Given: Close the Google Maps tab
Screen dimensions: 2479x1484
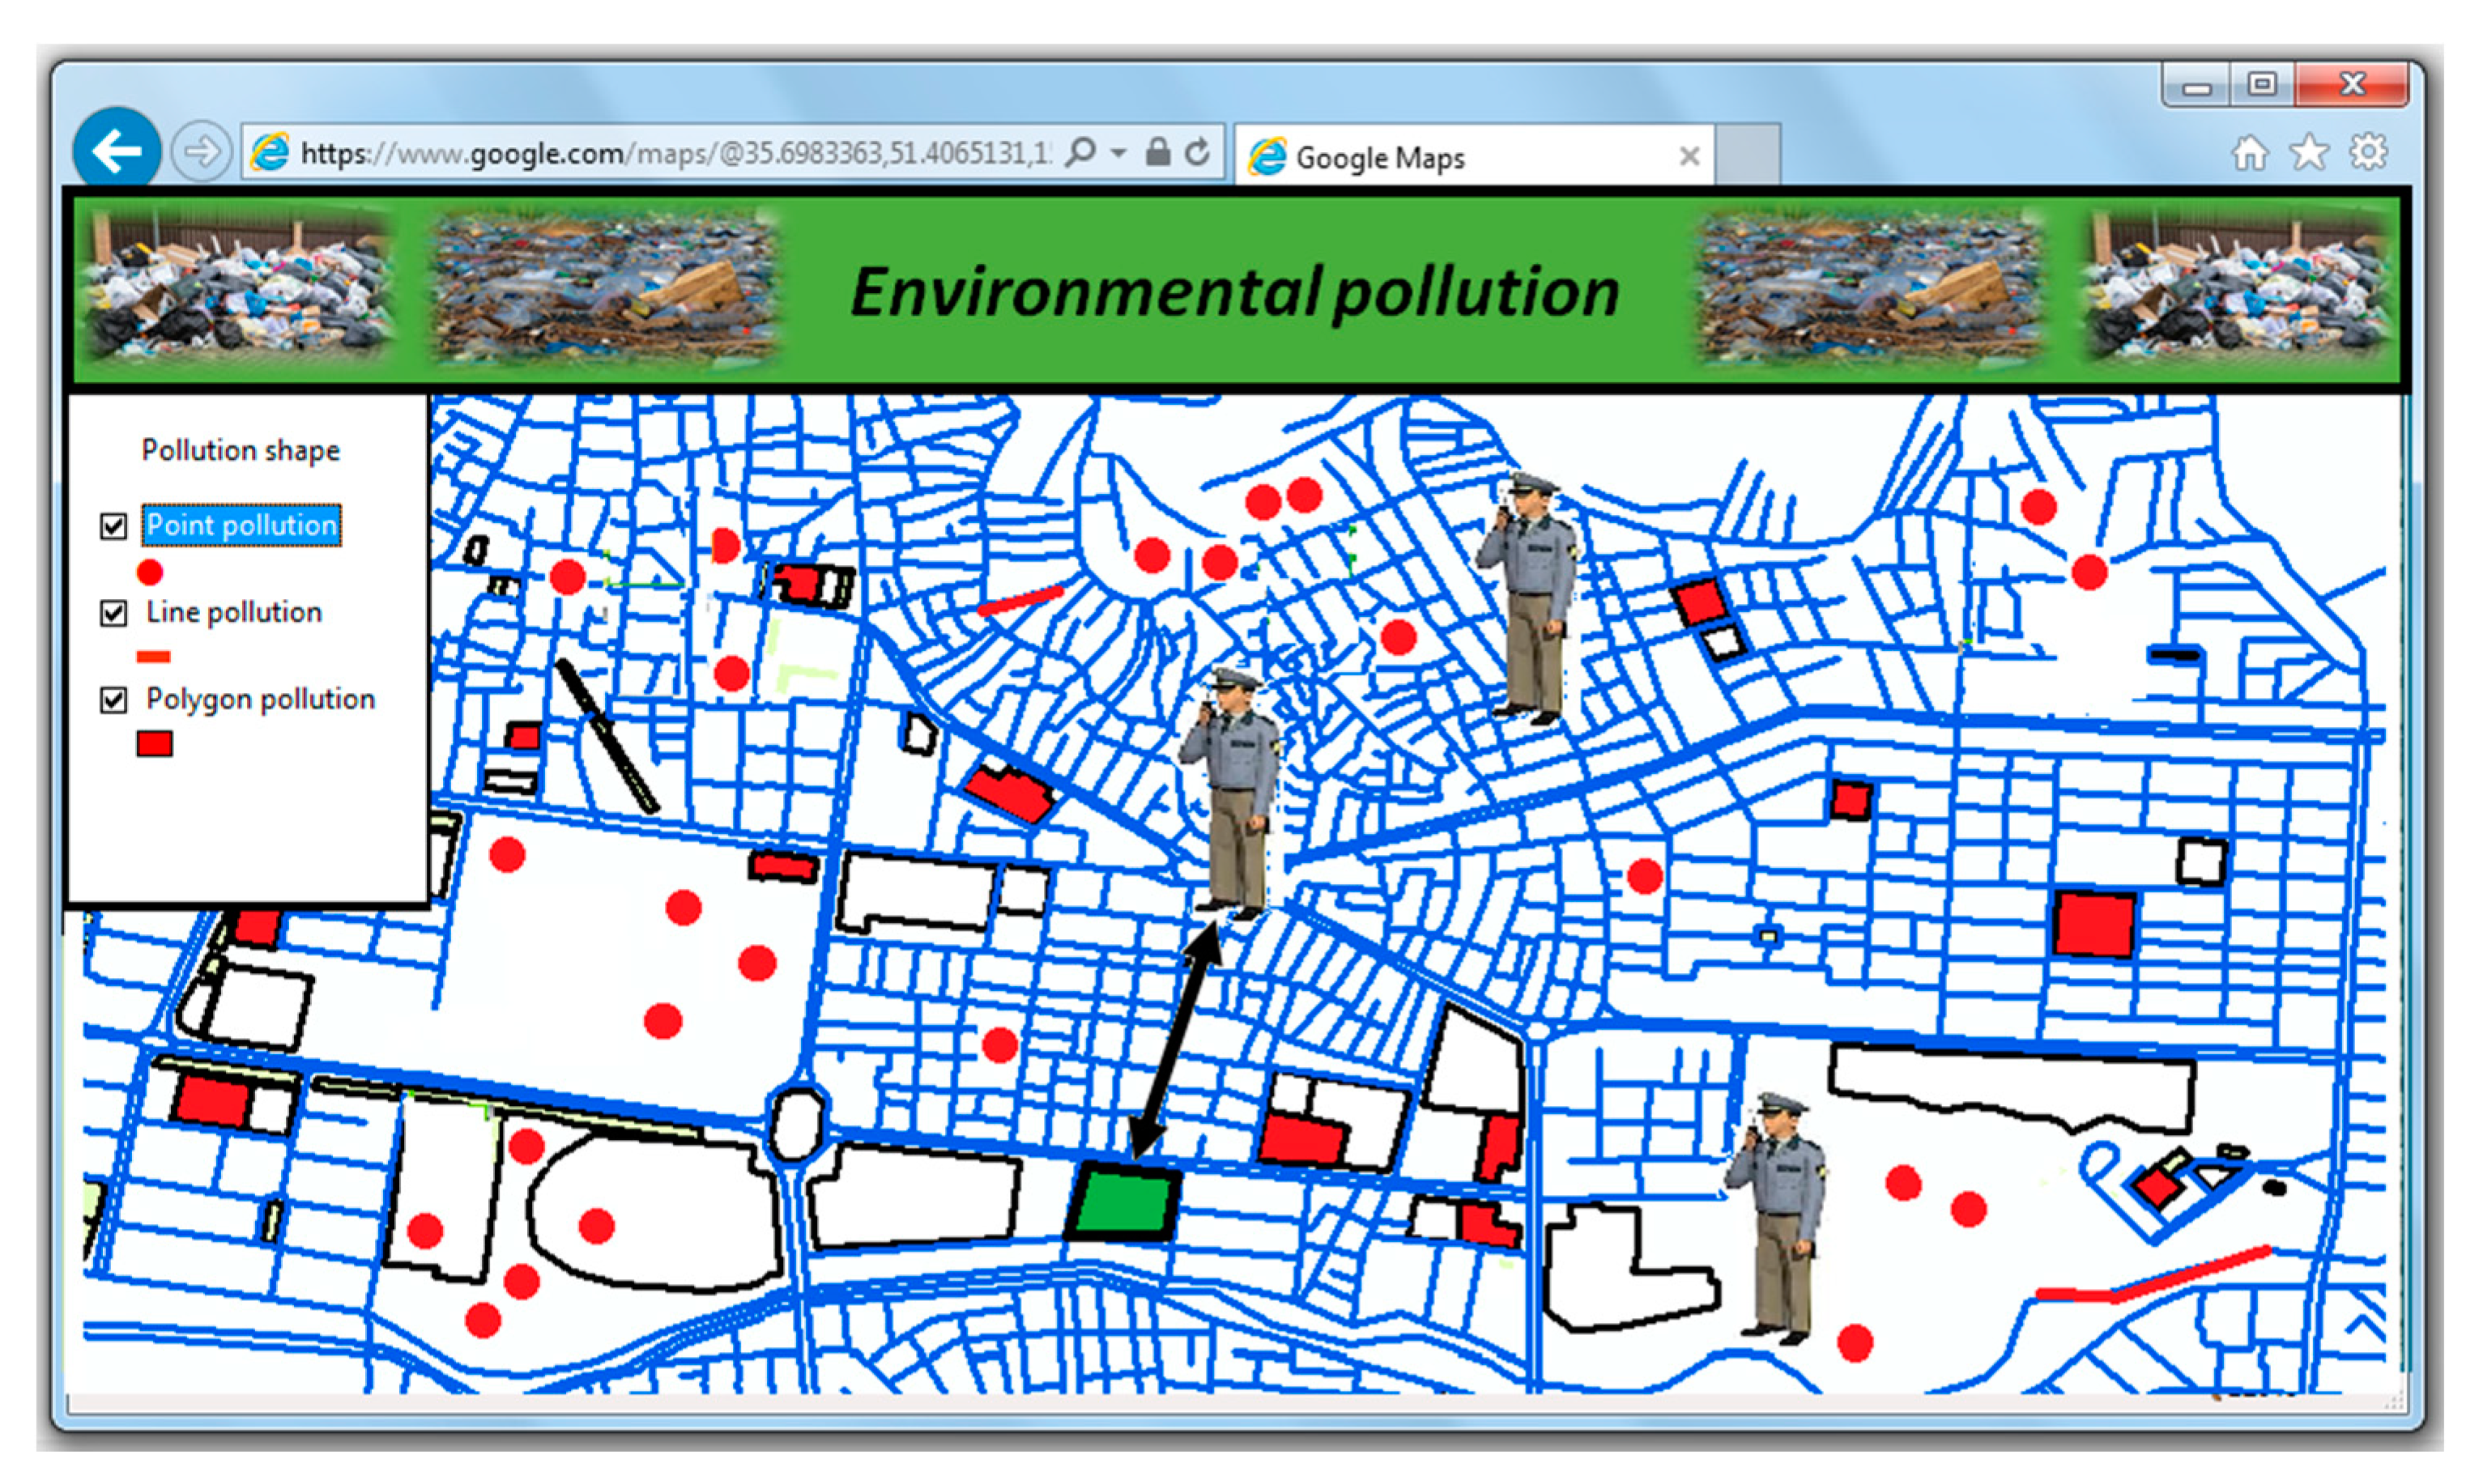Looking at the screenshot, I should click(x=1689, y=156).
